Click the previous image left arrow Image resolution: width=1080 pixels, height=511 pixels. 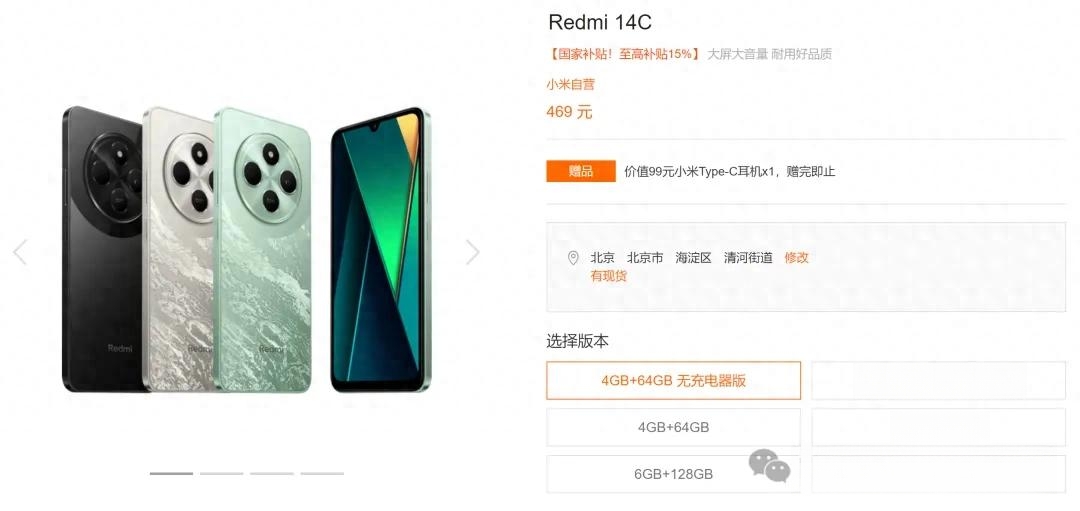(20, 252)
